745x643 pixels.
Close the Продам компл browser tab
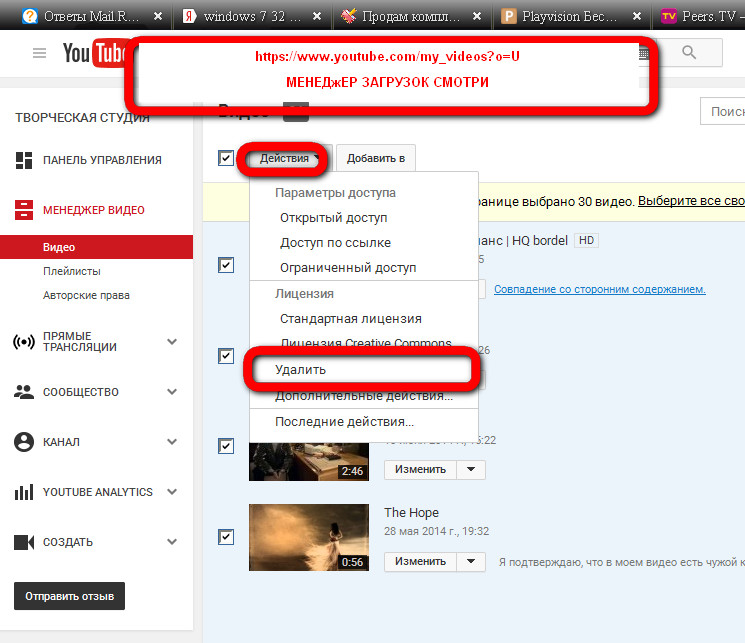coord(477,17)
